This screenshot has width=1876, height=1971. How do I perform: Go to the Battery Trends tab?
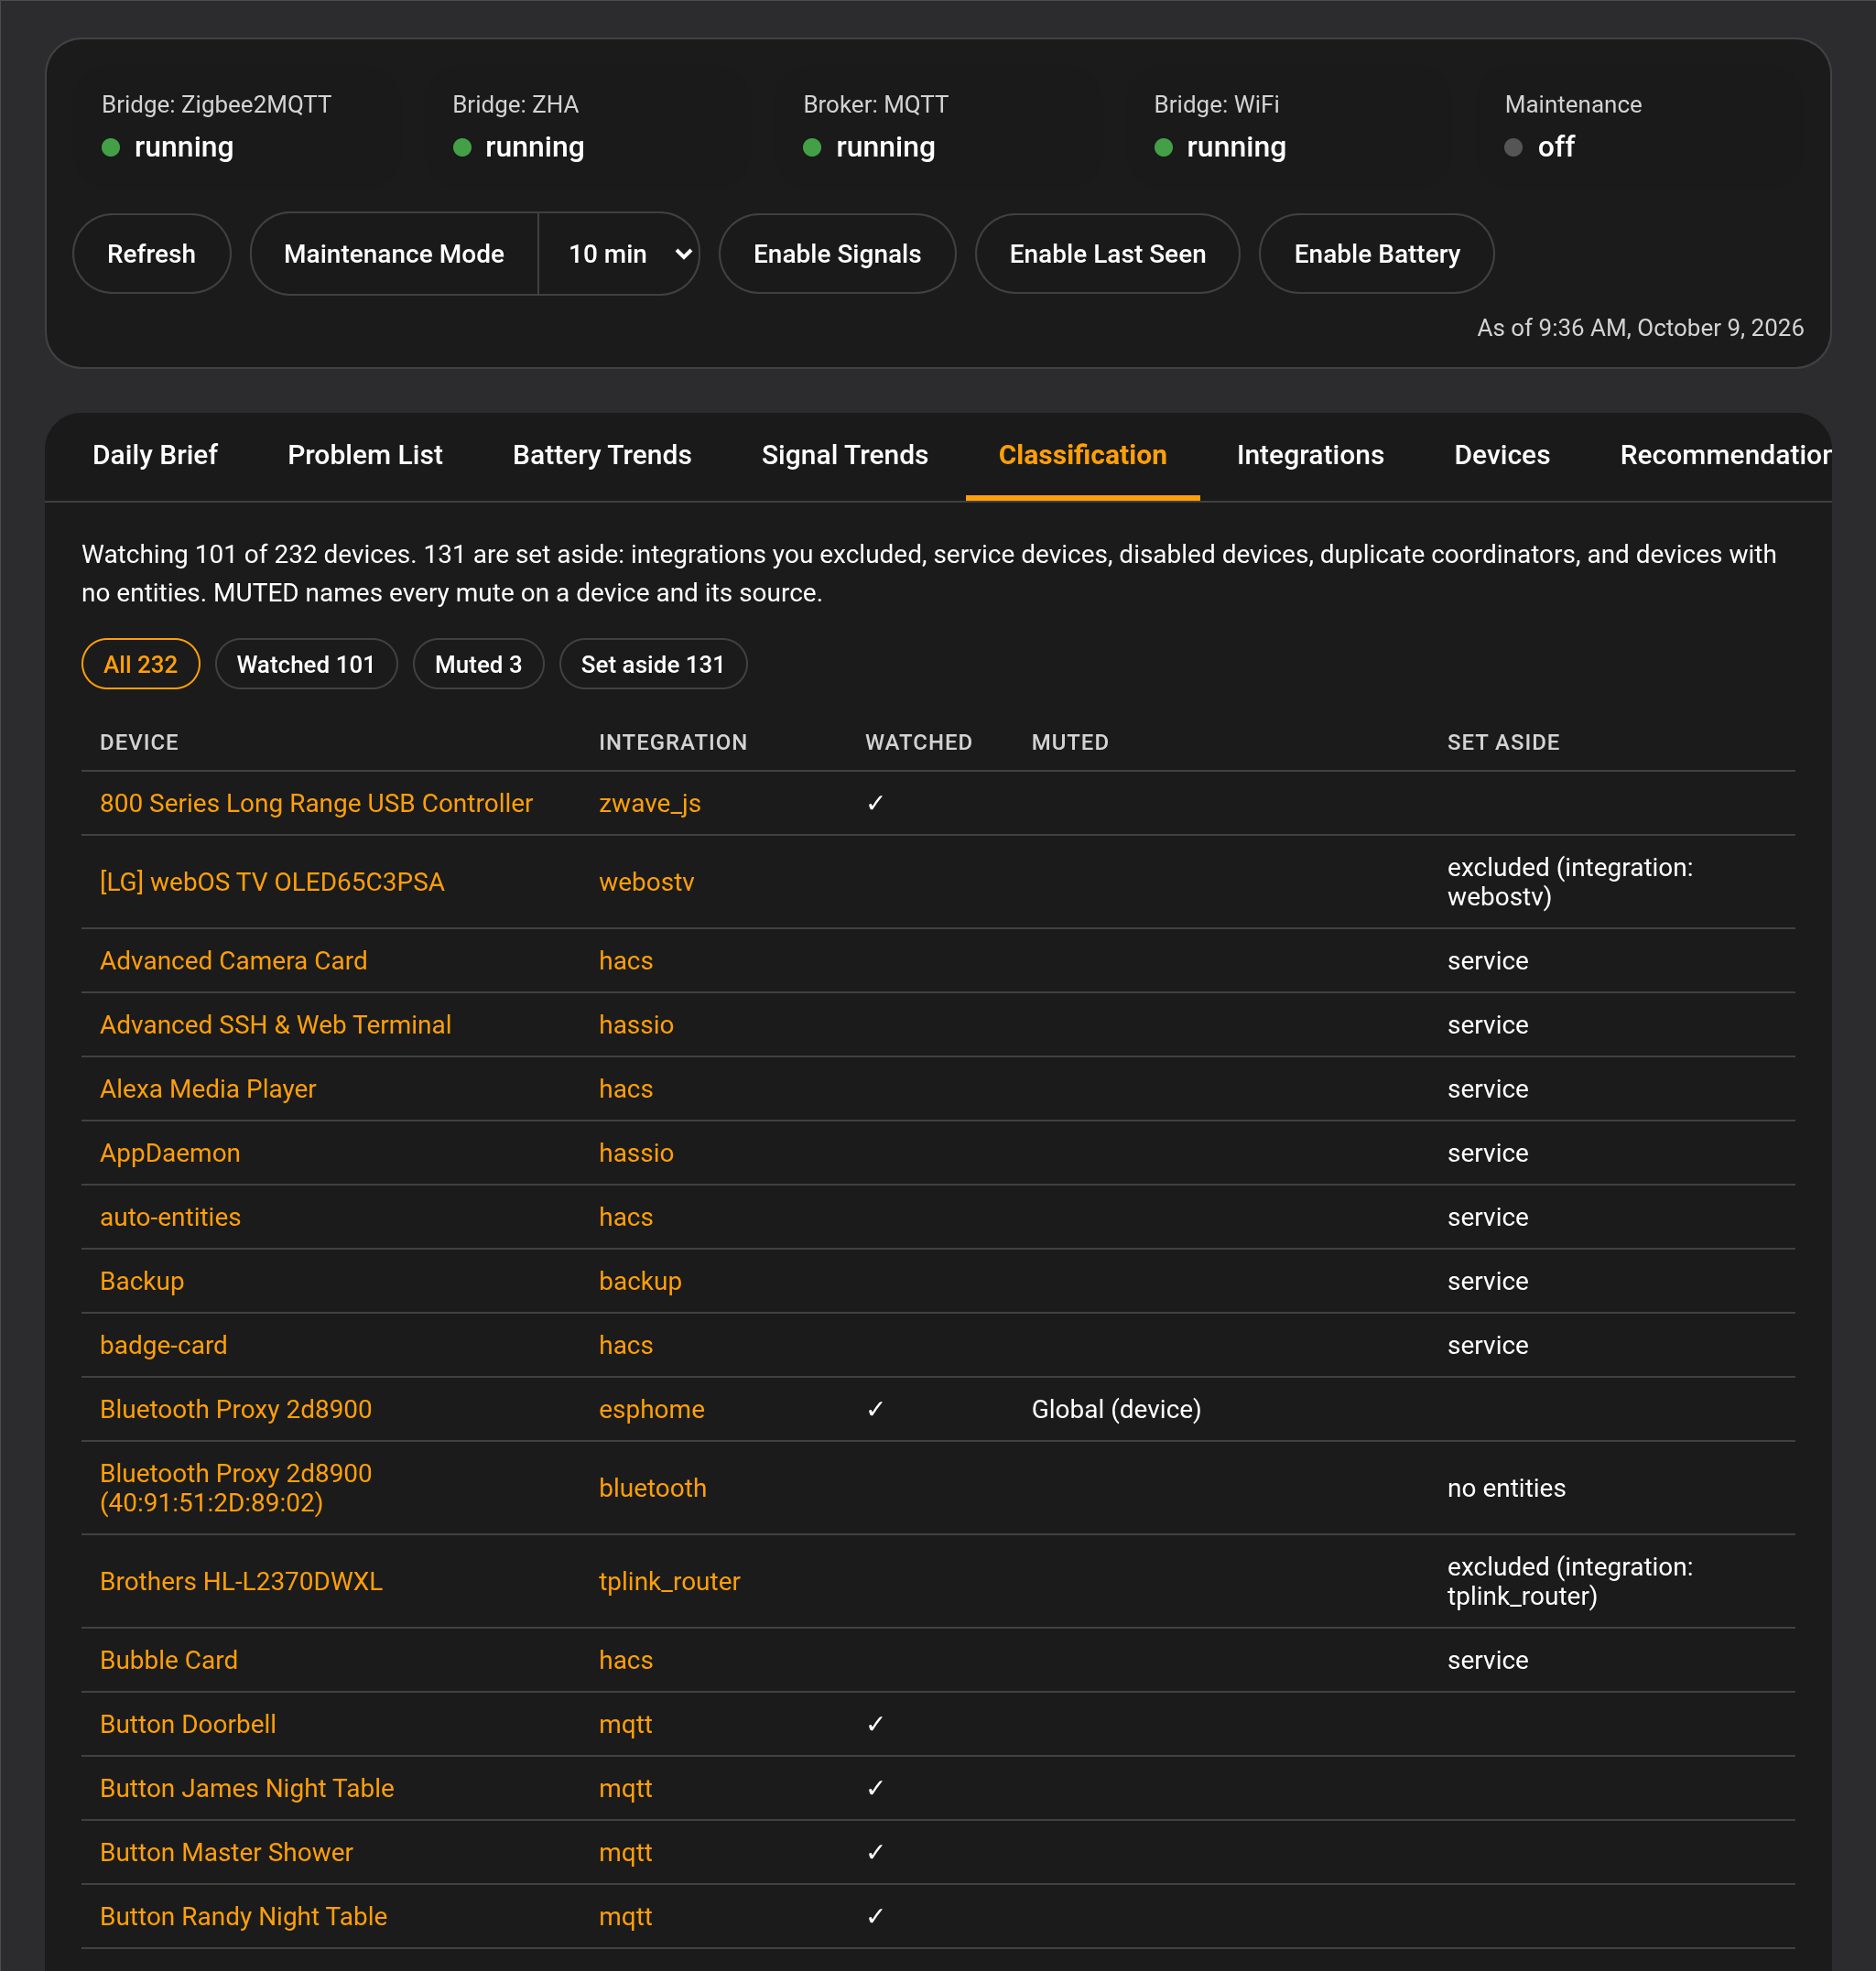pos(602,455)
